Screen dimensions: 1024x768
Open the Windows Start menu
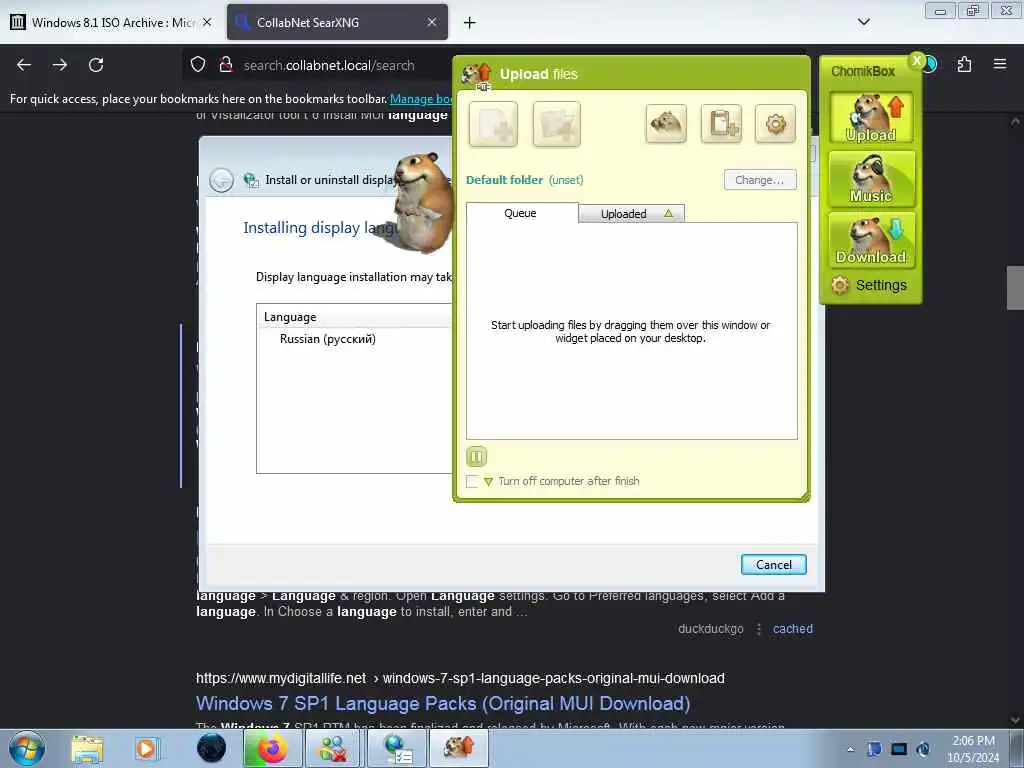pos(27,748)
